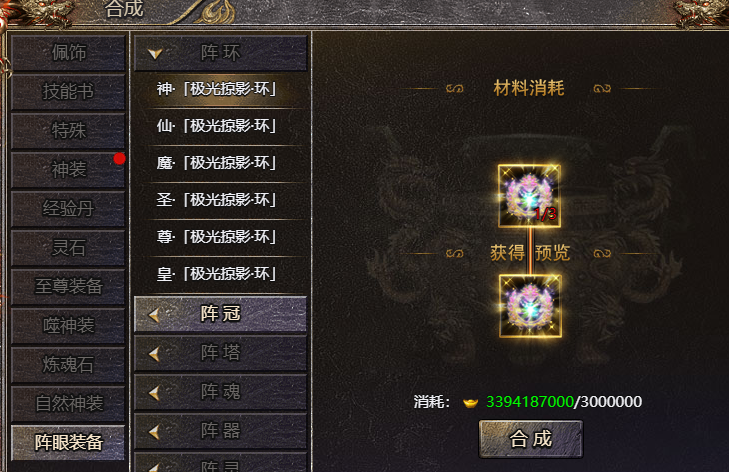
Task: Expand the 阵器 category arrow
Action: 154,432
